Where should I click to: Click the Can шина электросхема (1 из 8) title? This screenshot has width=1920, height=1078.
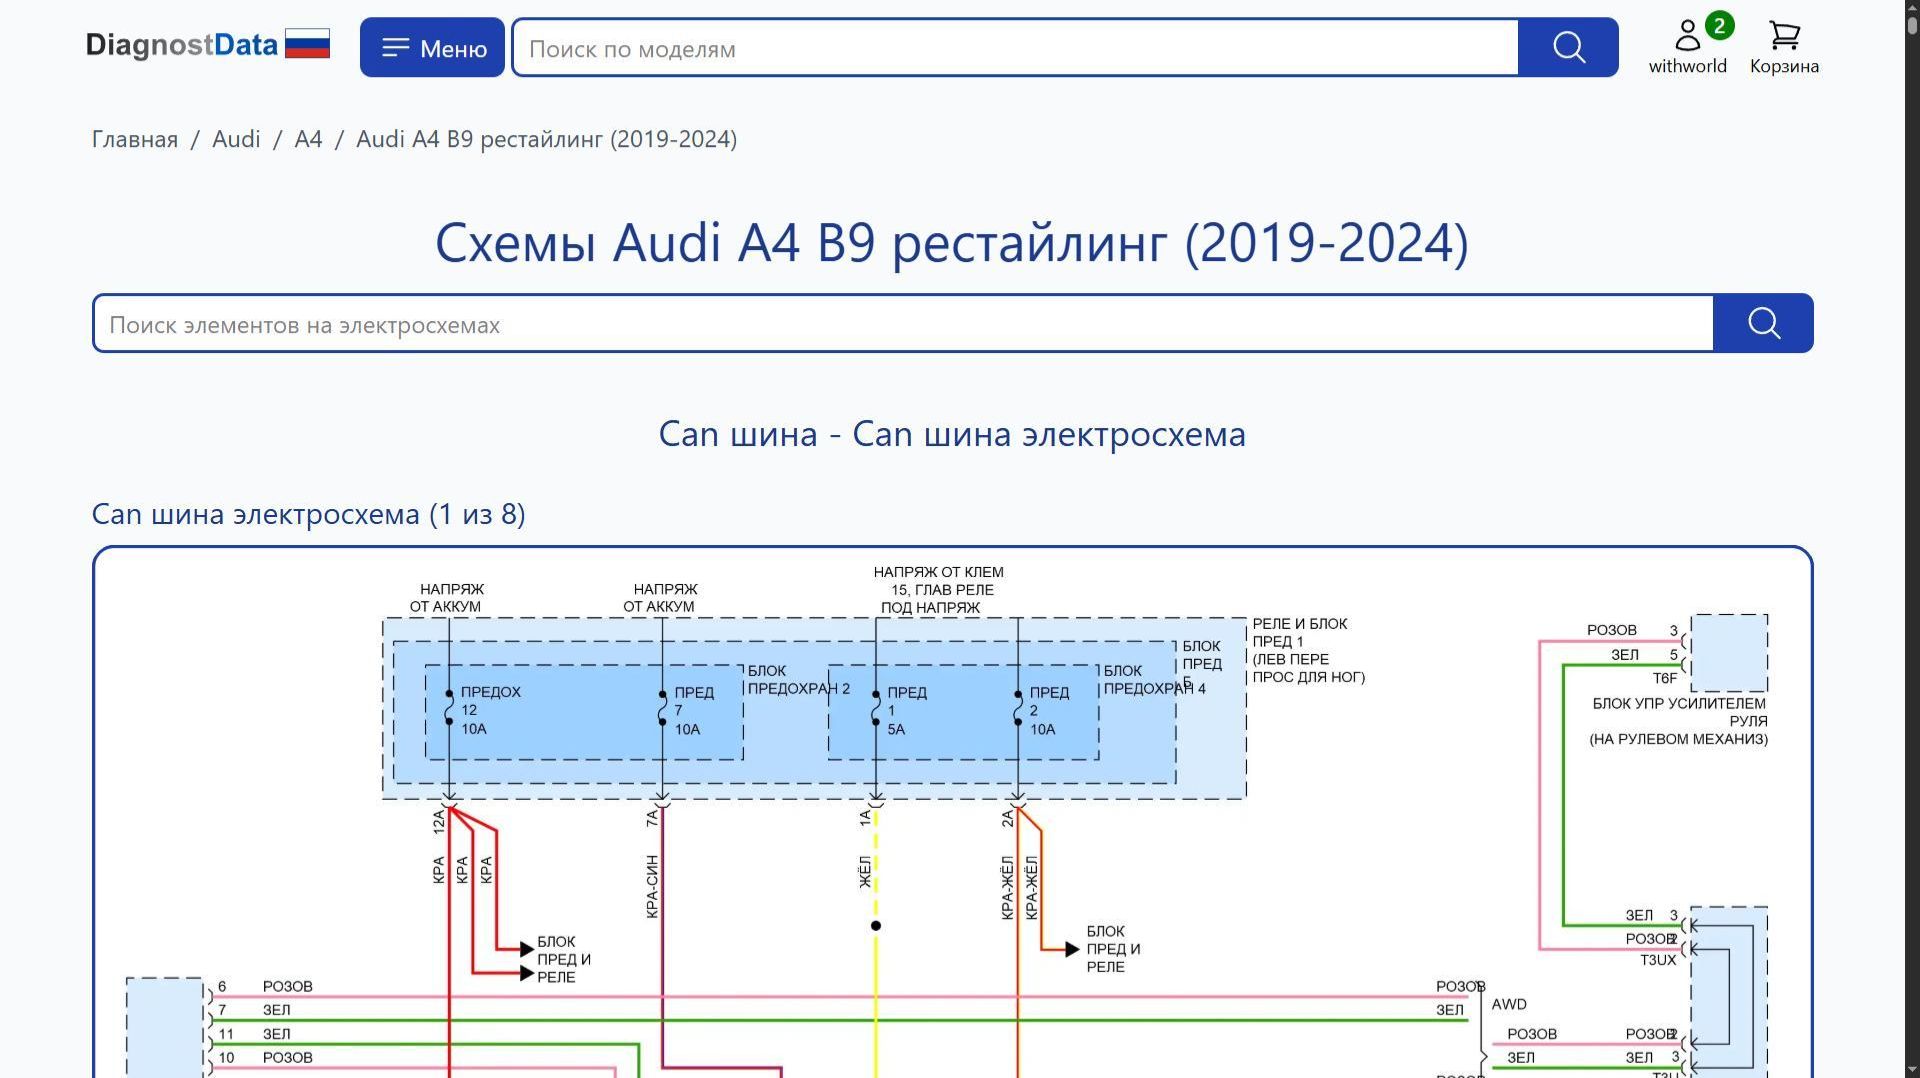[x=309, y=514]
